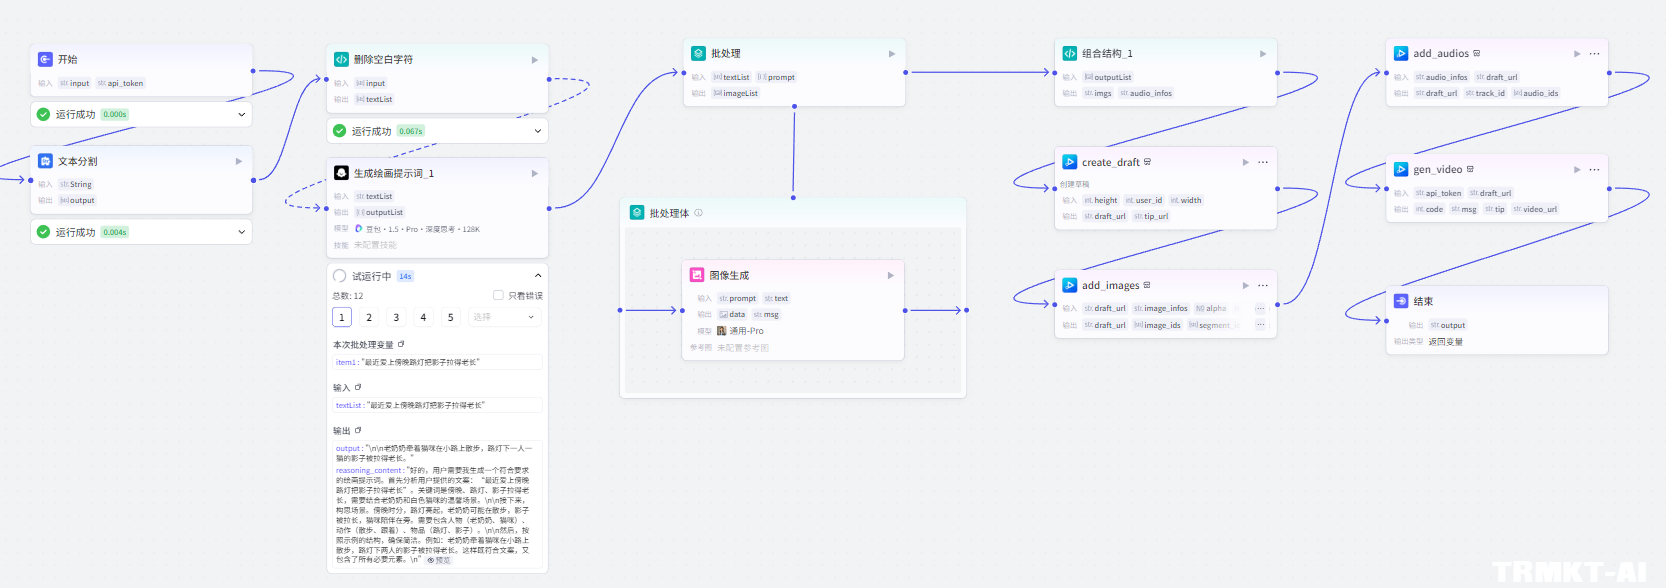Expand the 开始 node's 运行成功 result
This screenshot has width=1666, height=588.
tap(241, 115)
